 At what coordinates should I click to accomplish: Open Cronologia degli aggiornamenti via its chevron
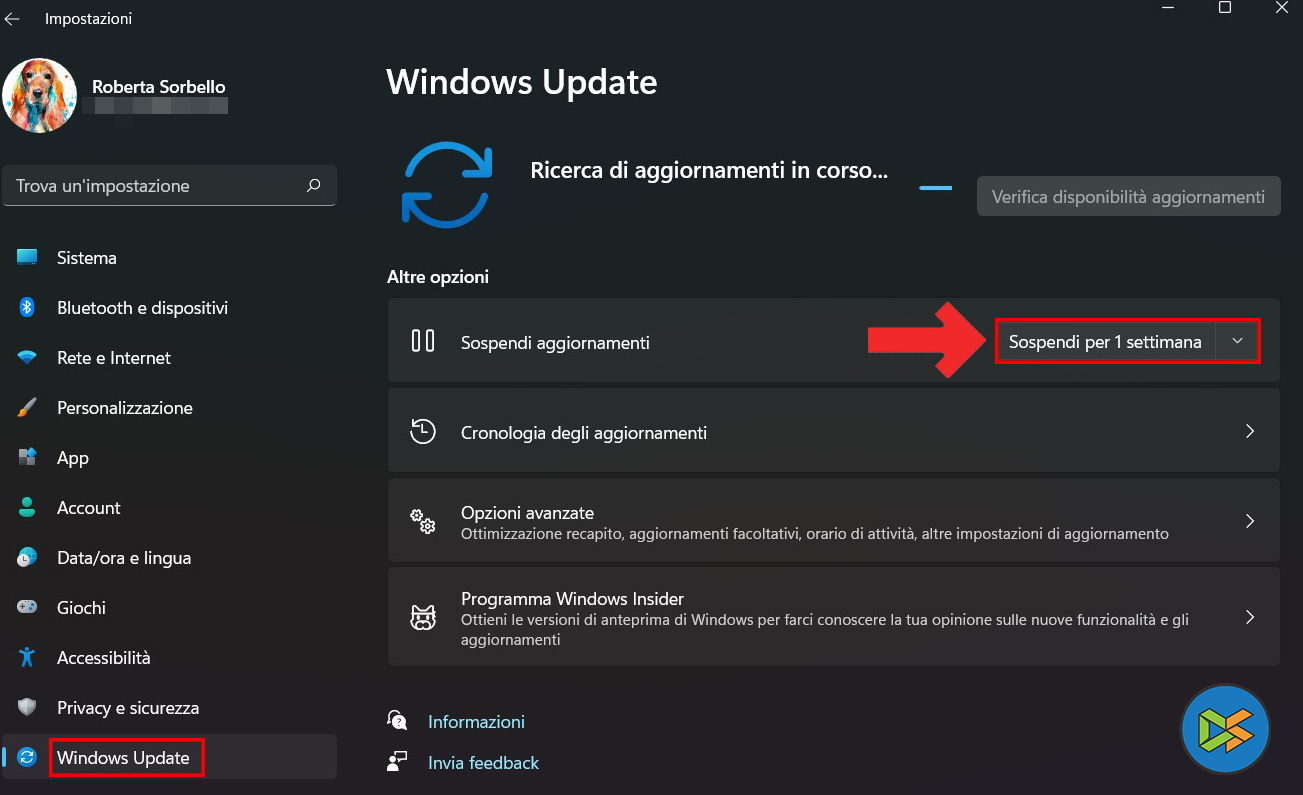(x=1250, y=432)
